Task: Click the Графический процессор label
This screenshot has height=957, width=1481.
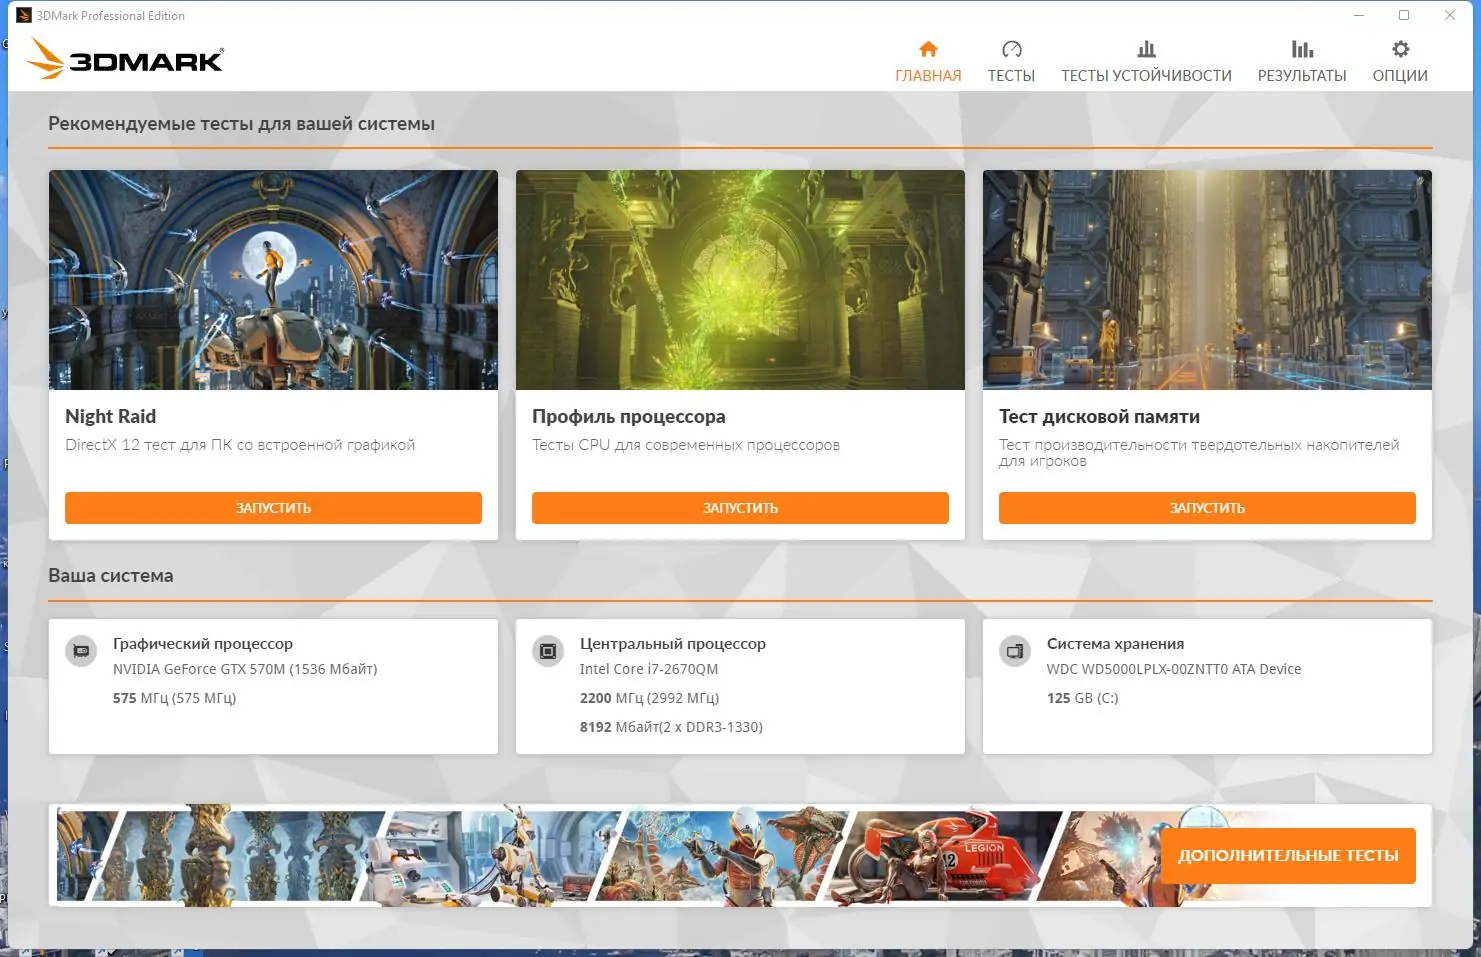Action: tap(203, 644)
